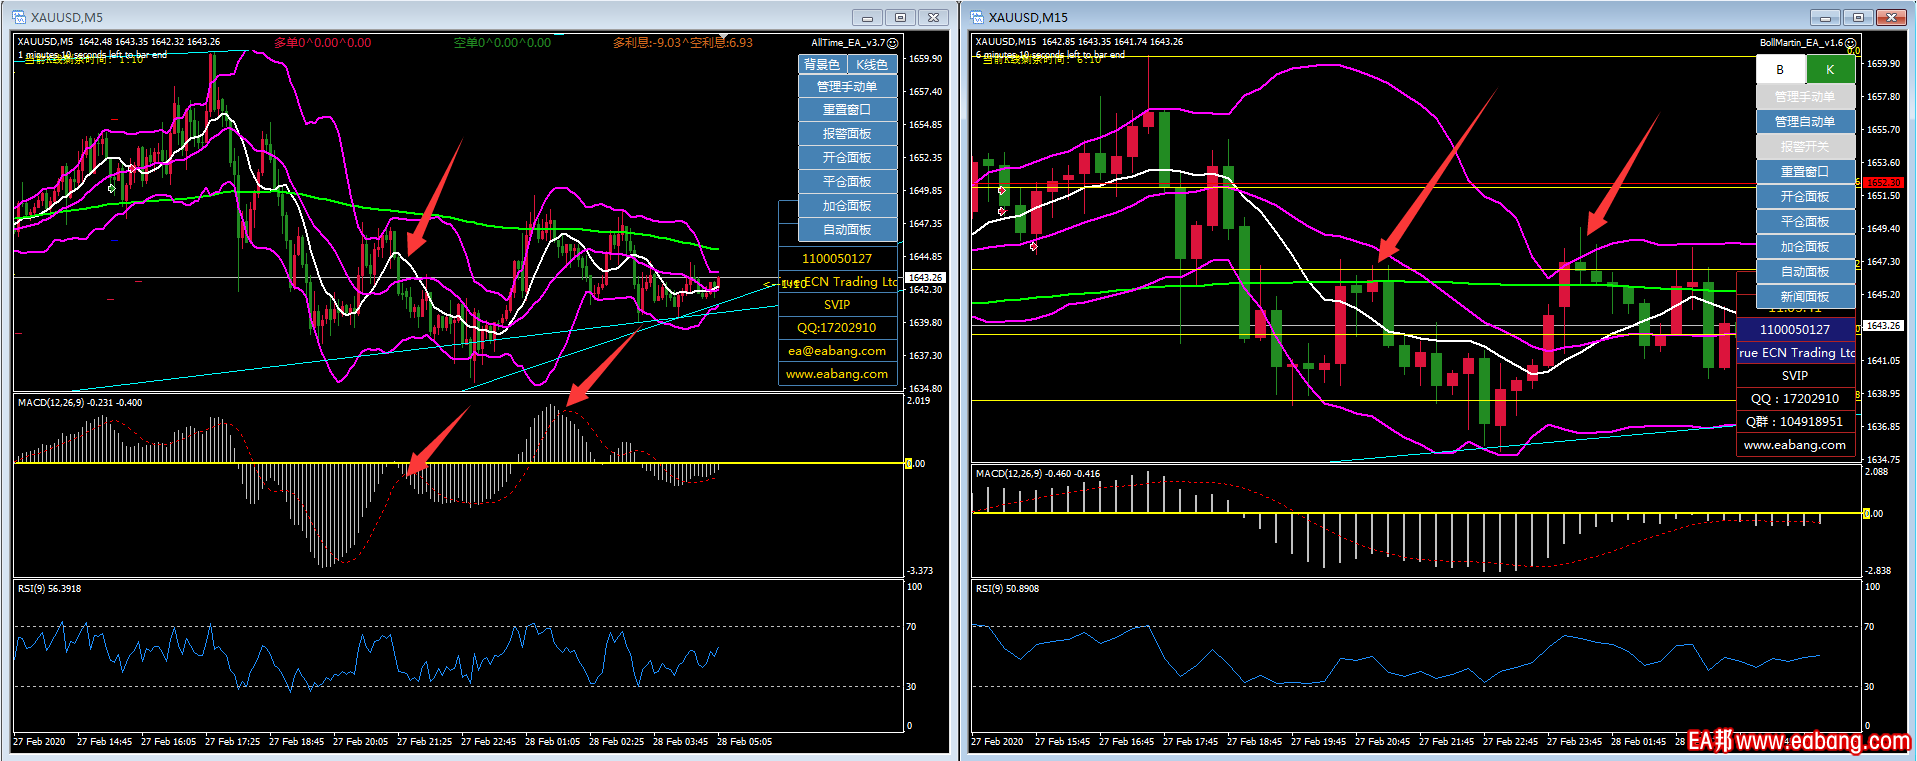Click red price tag 1652.30 on M15 axis
This screenshot has width=1917, height=761.
pyautogui.click(x=1883, y=182)
